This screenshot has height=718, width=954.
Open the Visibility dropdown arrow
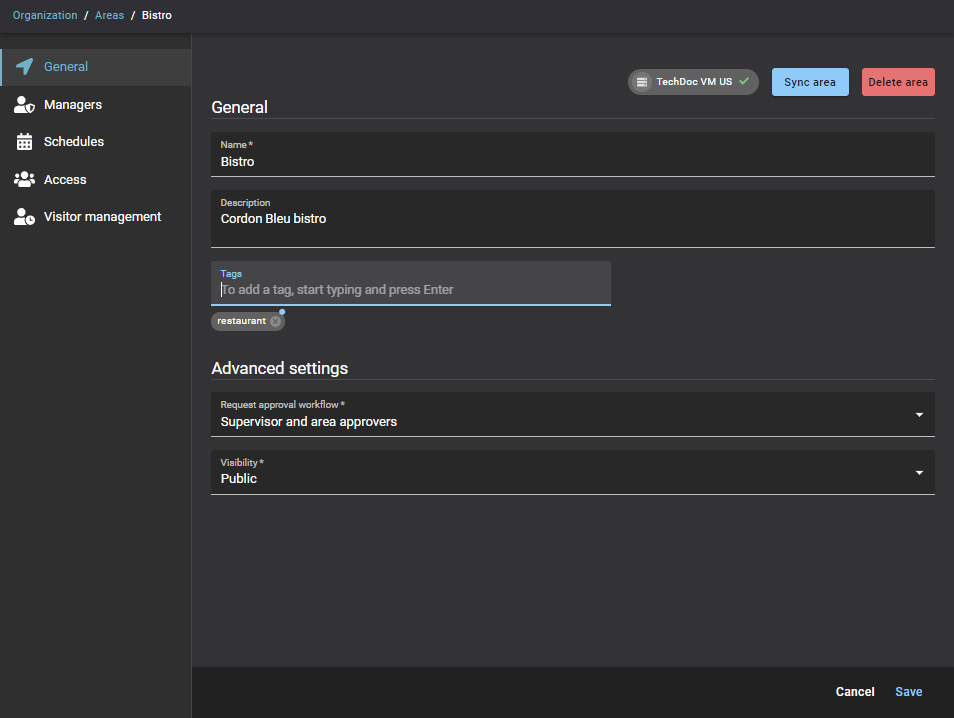tap(918, 473)
